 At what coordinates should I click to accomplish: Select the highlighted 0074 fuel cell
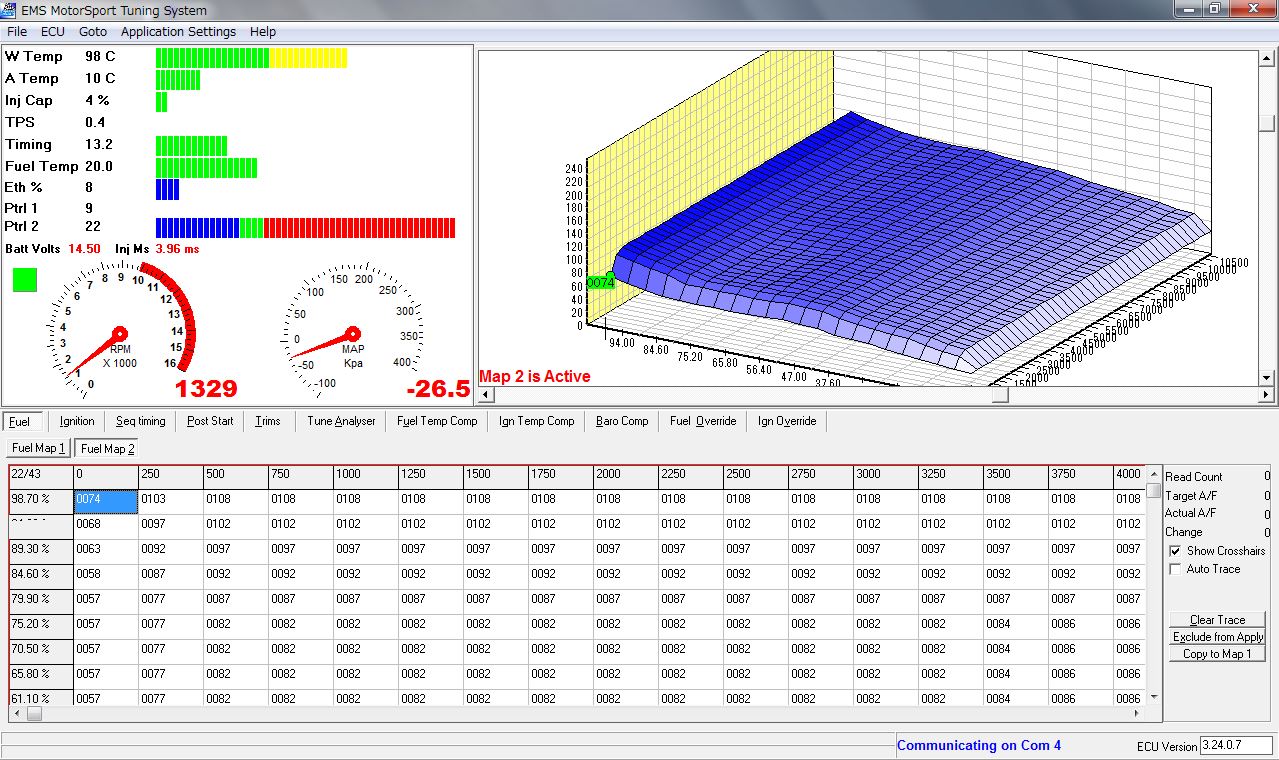point(106,502)
